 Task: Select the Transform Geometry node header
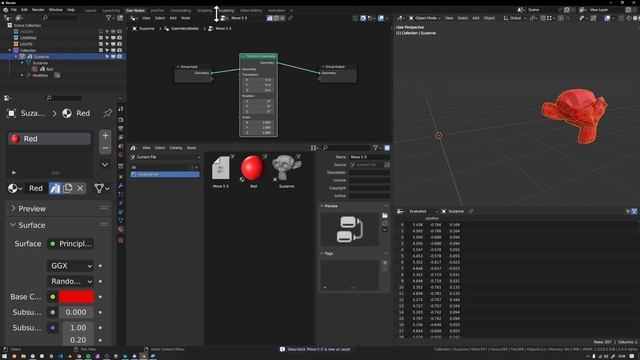click(258, 56)
